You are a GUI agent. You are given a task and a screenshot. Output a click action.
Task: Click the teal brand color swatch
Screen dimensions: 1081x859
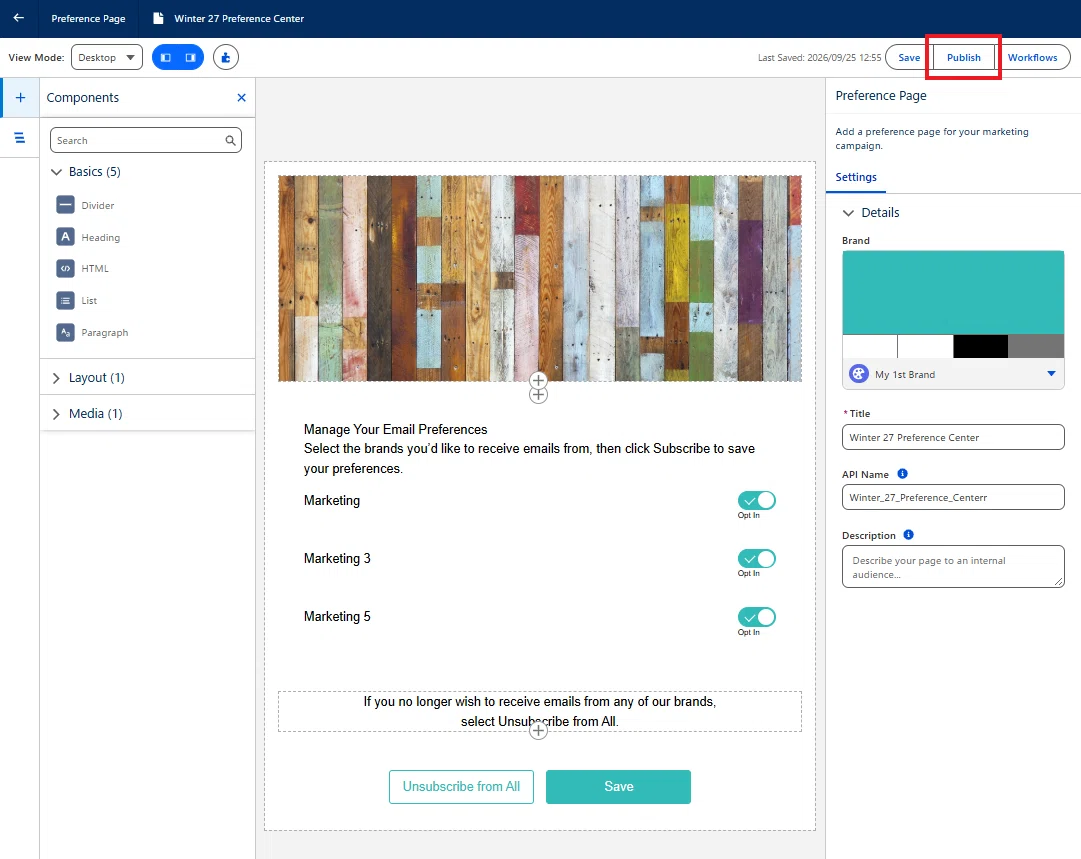pos(953,293)
